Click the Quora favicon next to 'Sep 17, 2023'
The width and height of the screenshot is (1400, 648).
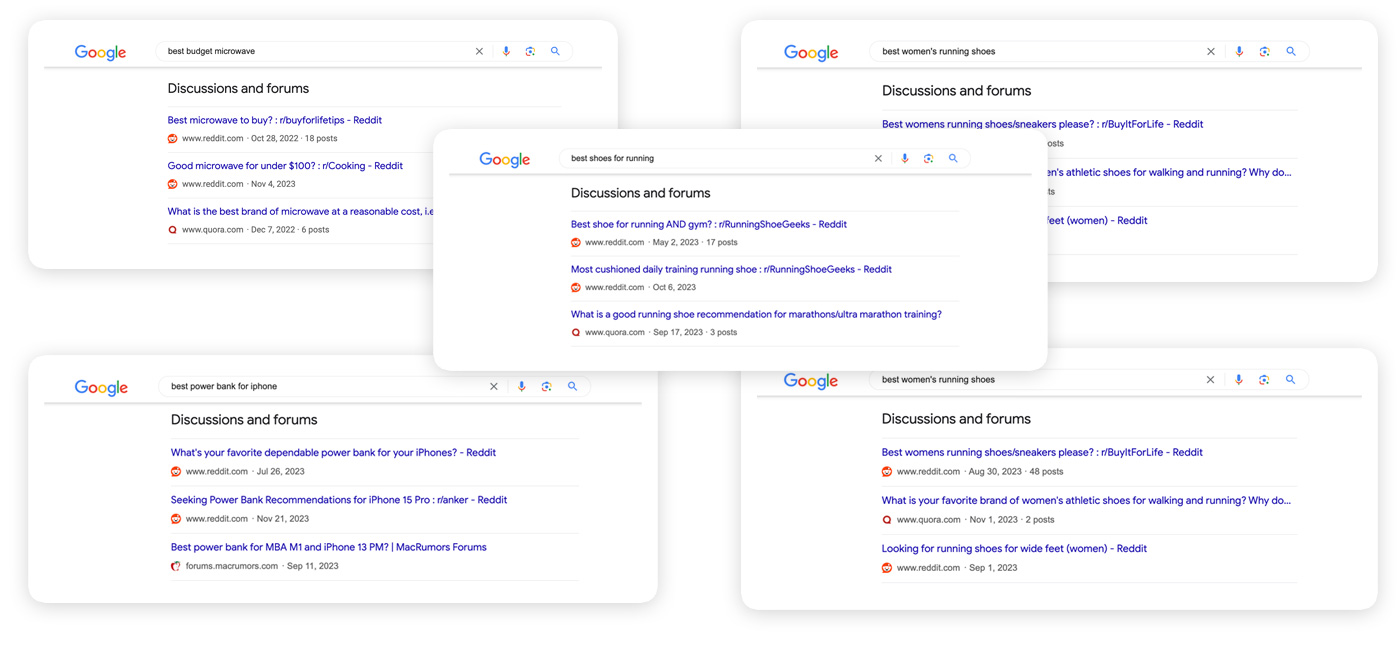pos(576,333)
